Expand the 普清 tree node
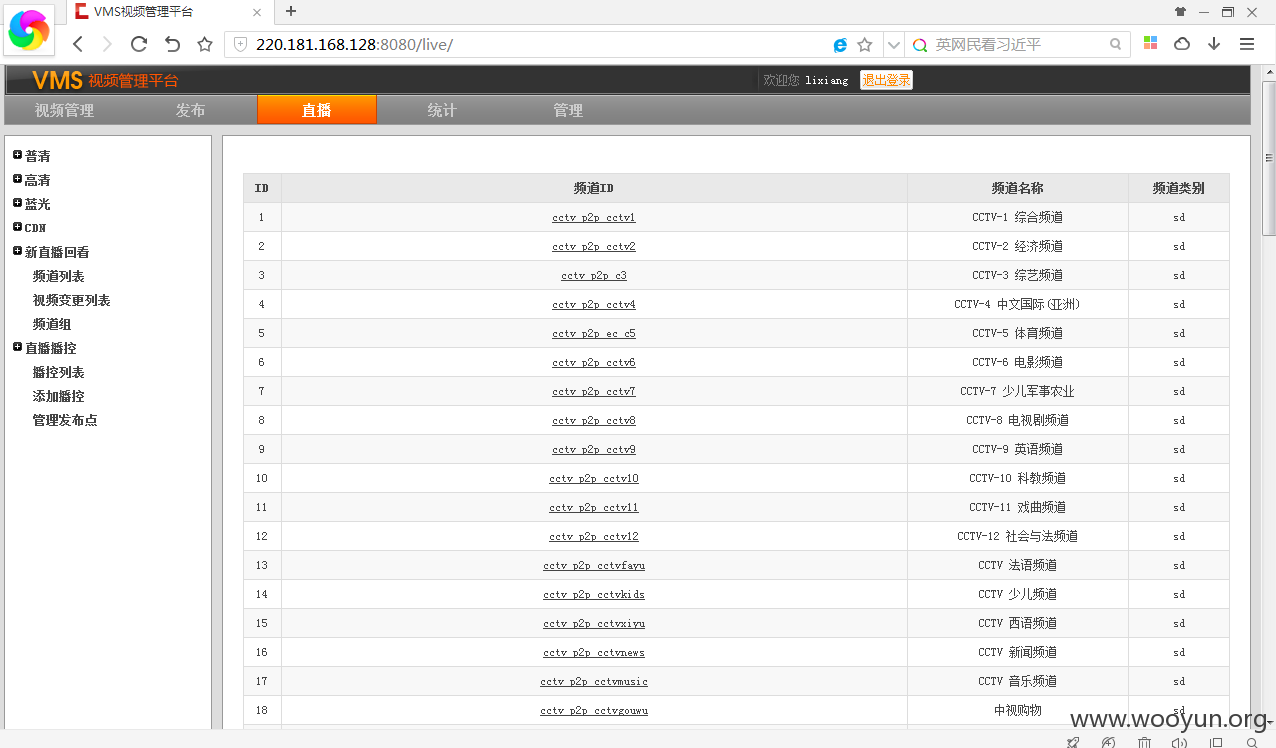Image resolution: width=1276 pixels, height=748 pixels. pyautogui.click(x=17, y=155)
